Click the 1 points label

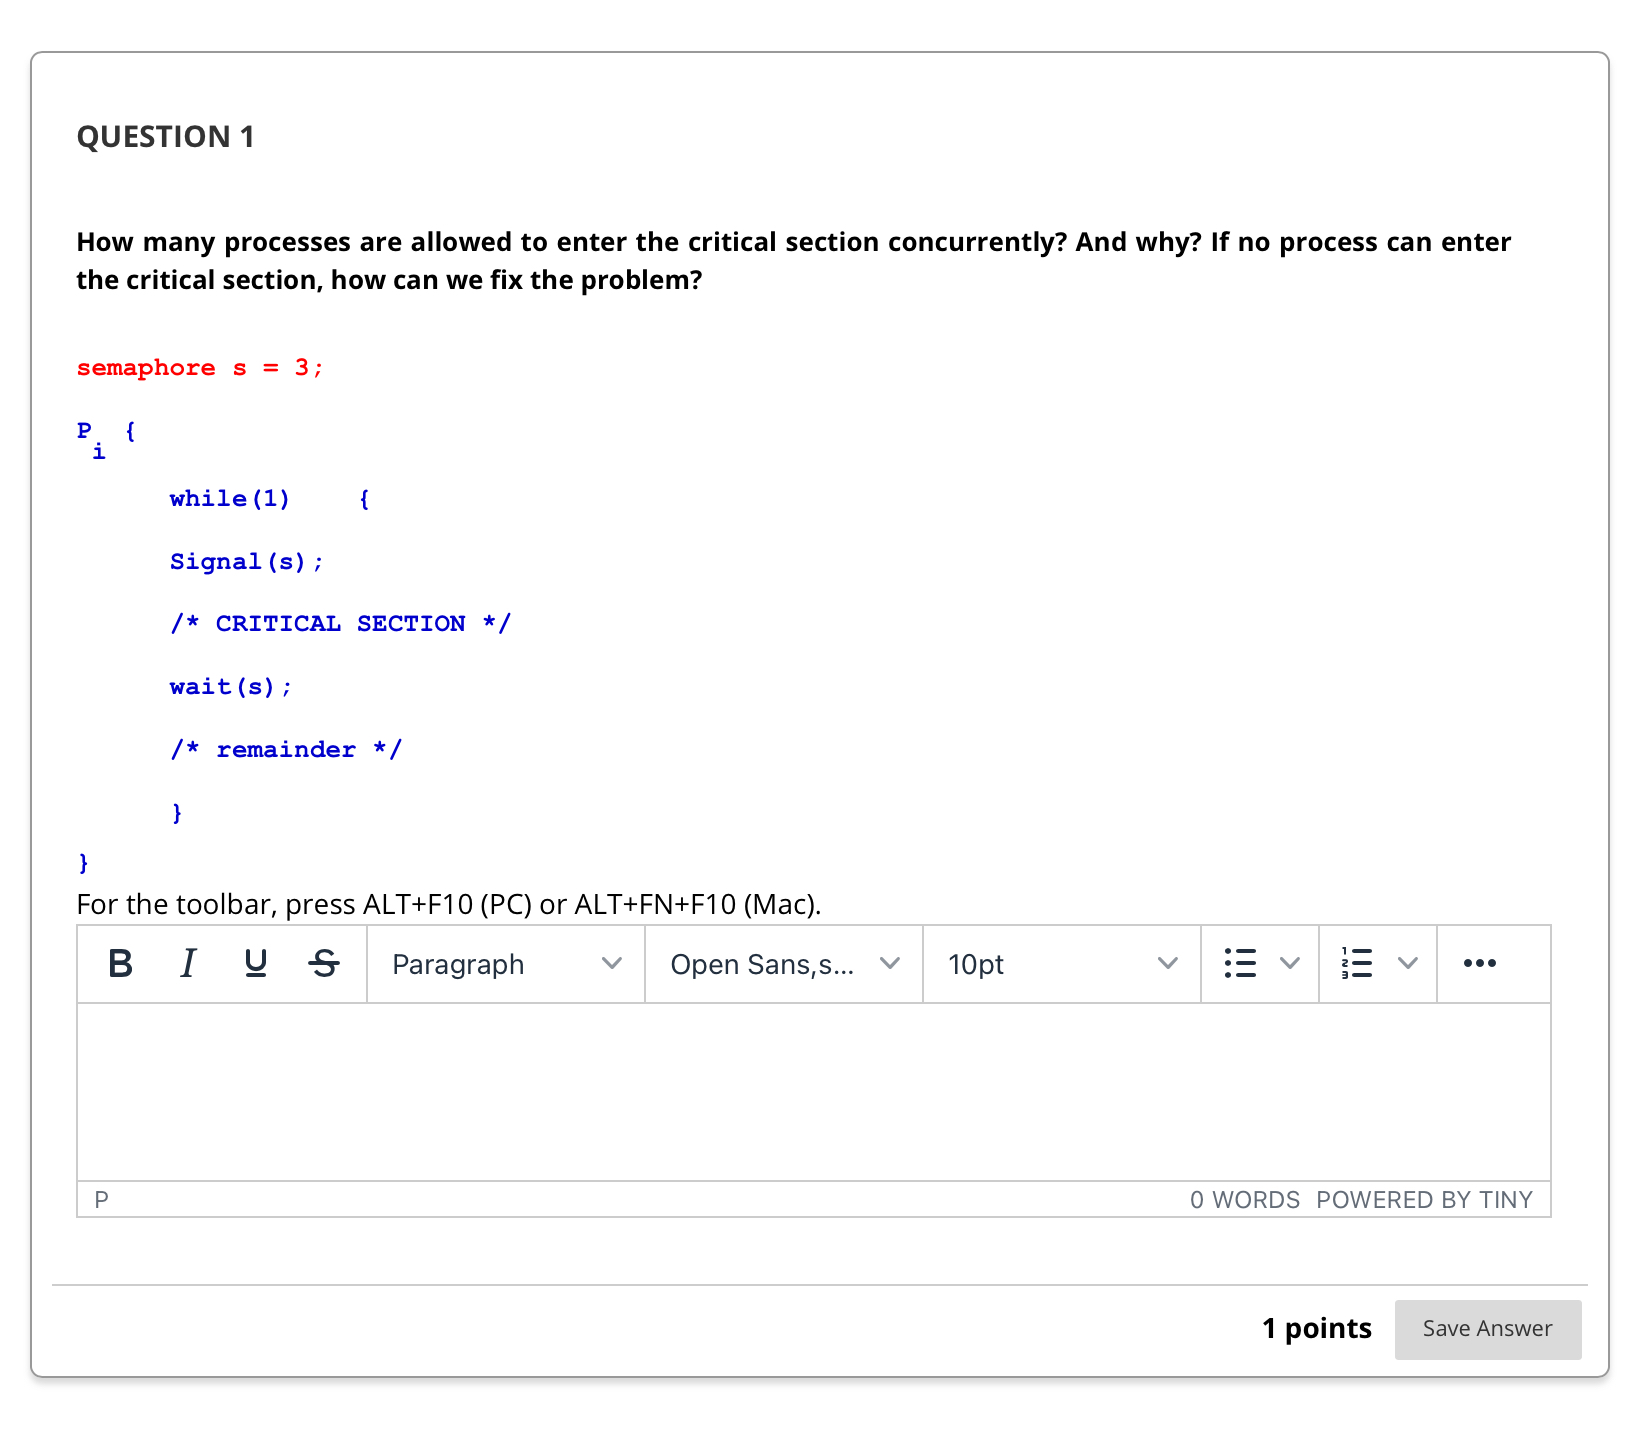(x=1316, y=1328)
